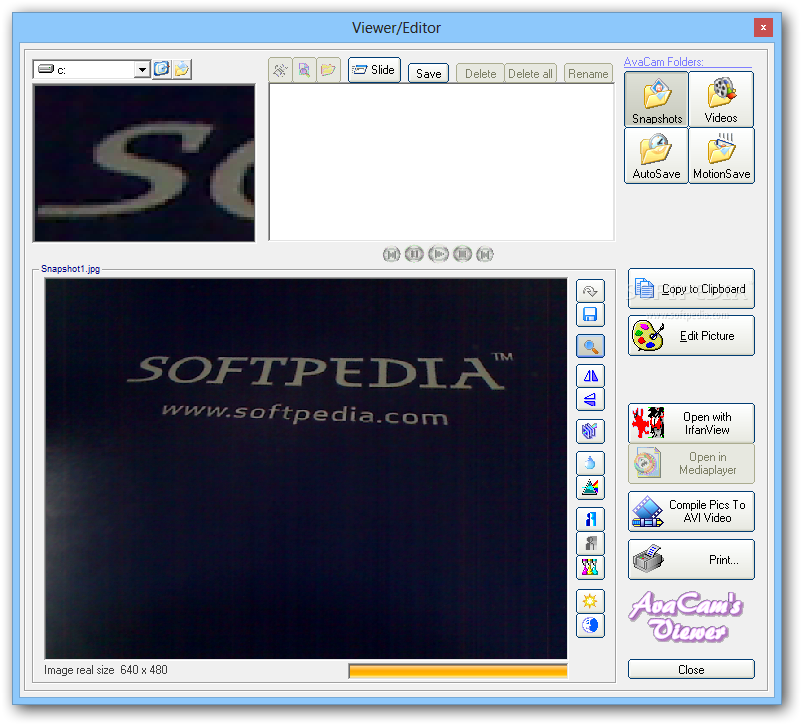Click the blue moon darken icon

tap(590, 625)
